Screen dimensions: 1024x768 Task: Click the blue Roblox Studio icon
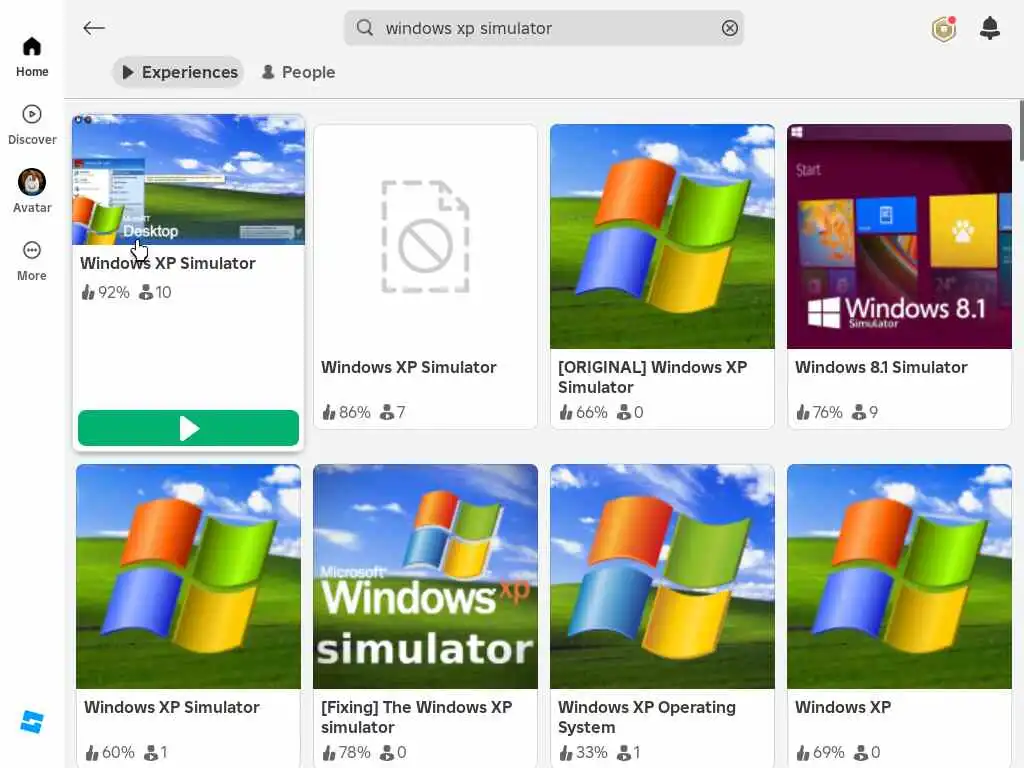click(x=31, y=722)
